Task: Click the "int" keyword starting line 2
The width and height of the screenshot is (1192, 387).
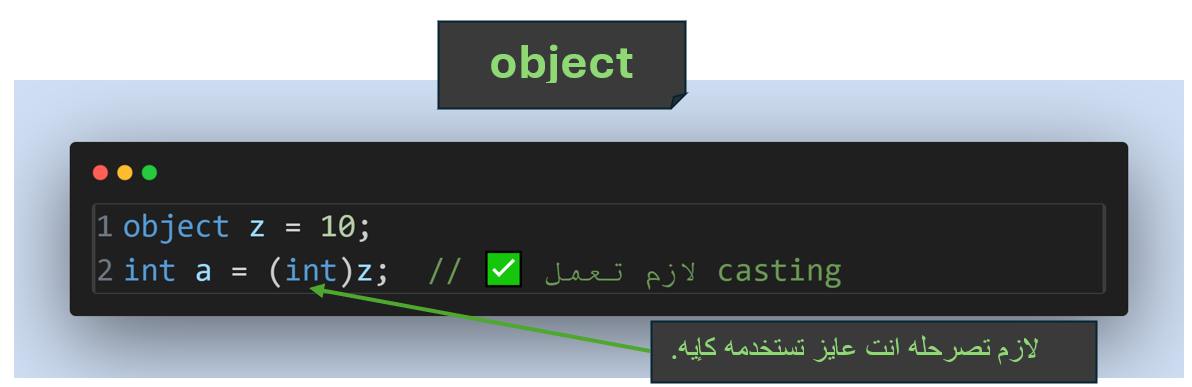Action: click(x=149, y=271)
